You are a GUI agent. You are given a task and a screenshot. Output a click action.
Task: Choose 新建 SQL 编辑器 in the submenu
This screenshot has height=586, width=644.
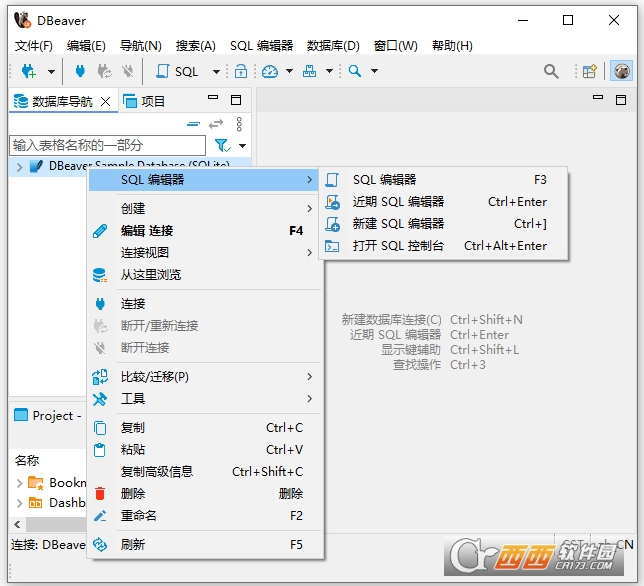click(x=444, y=224)
